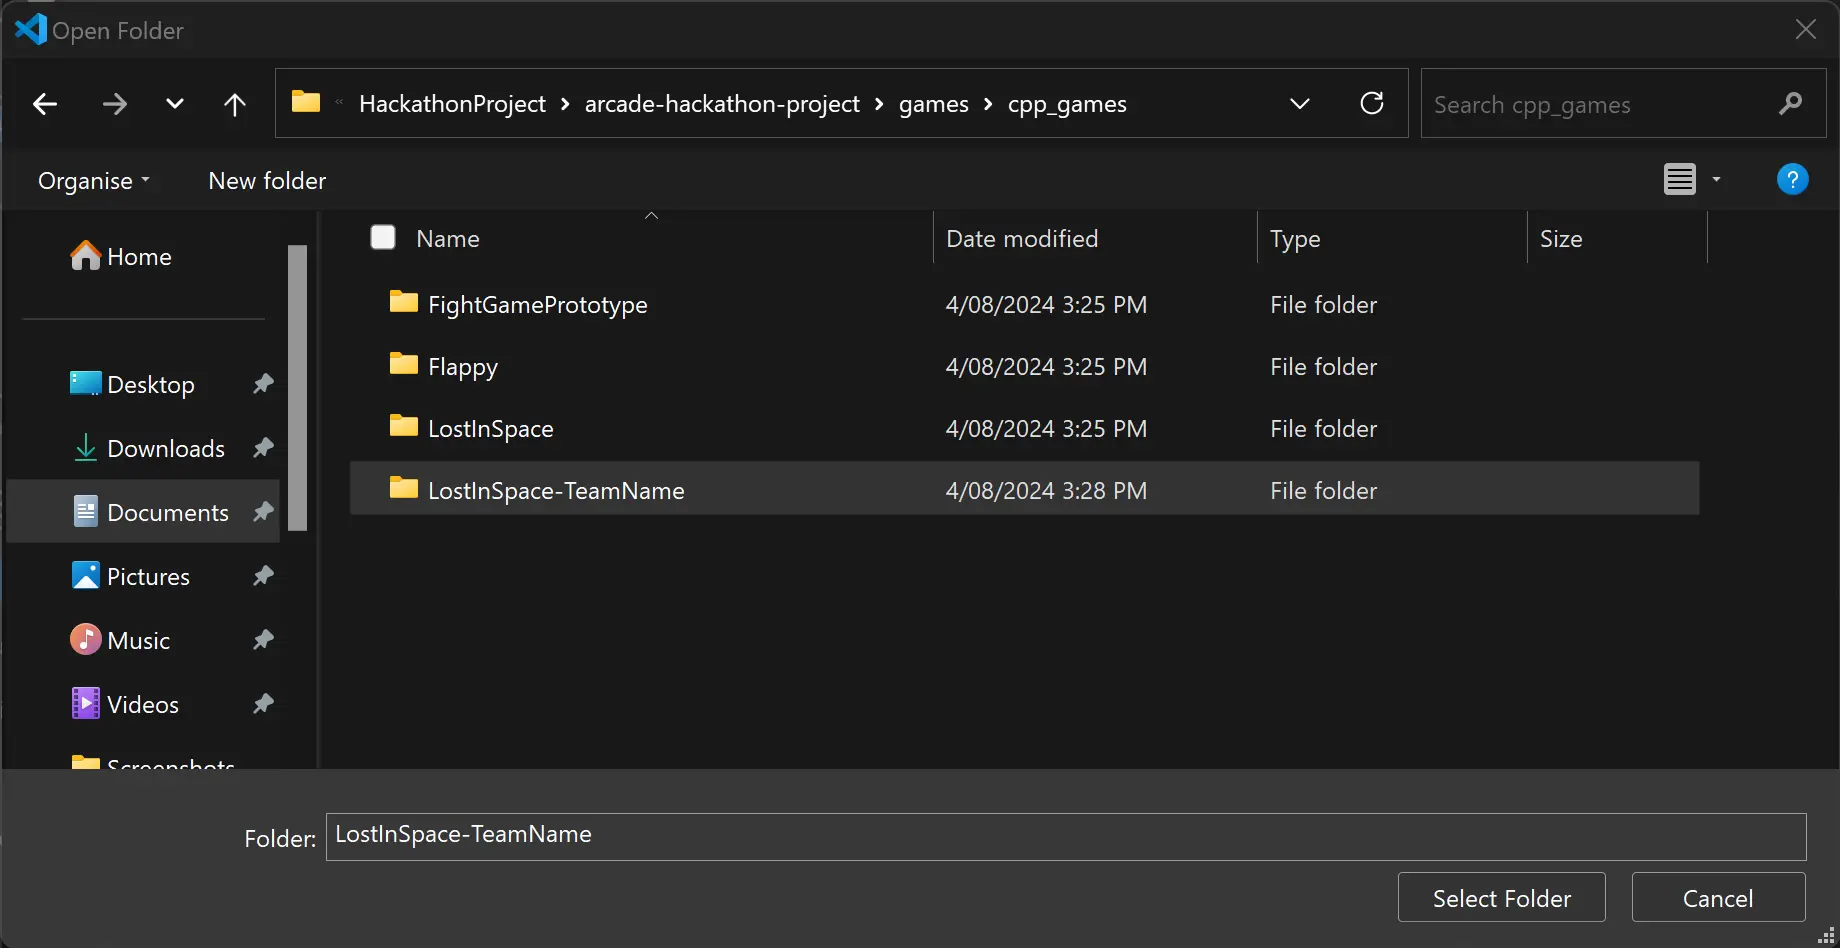Click the pin icon beside Videos
1840x948 pixels.
(x=263, y=704)
